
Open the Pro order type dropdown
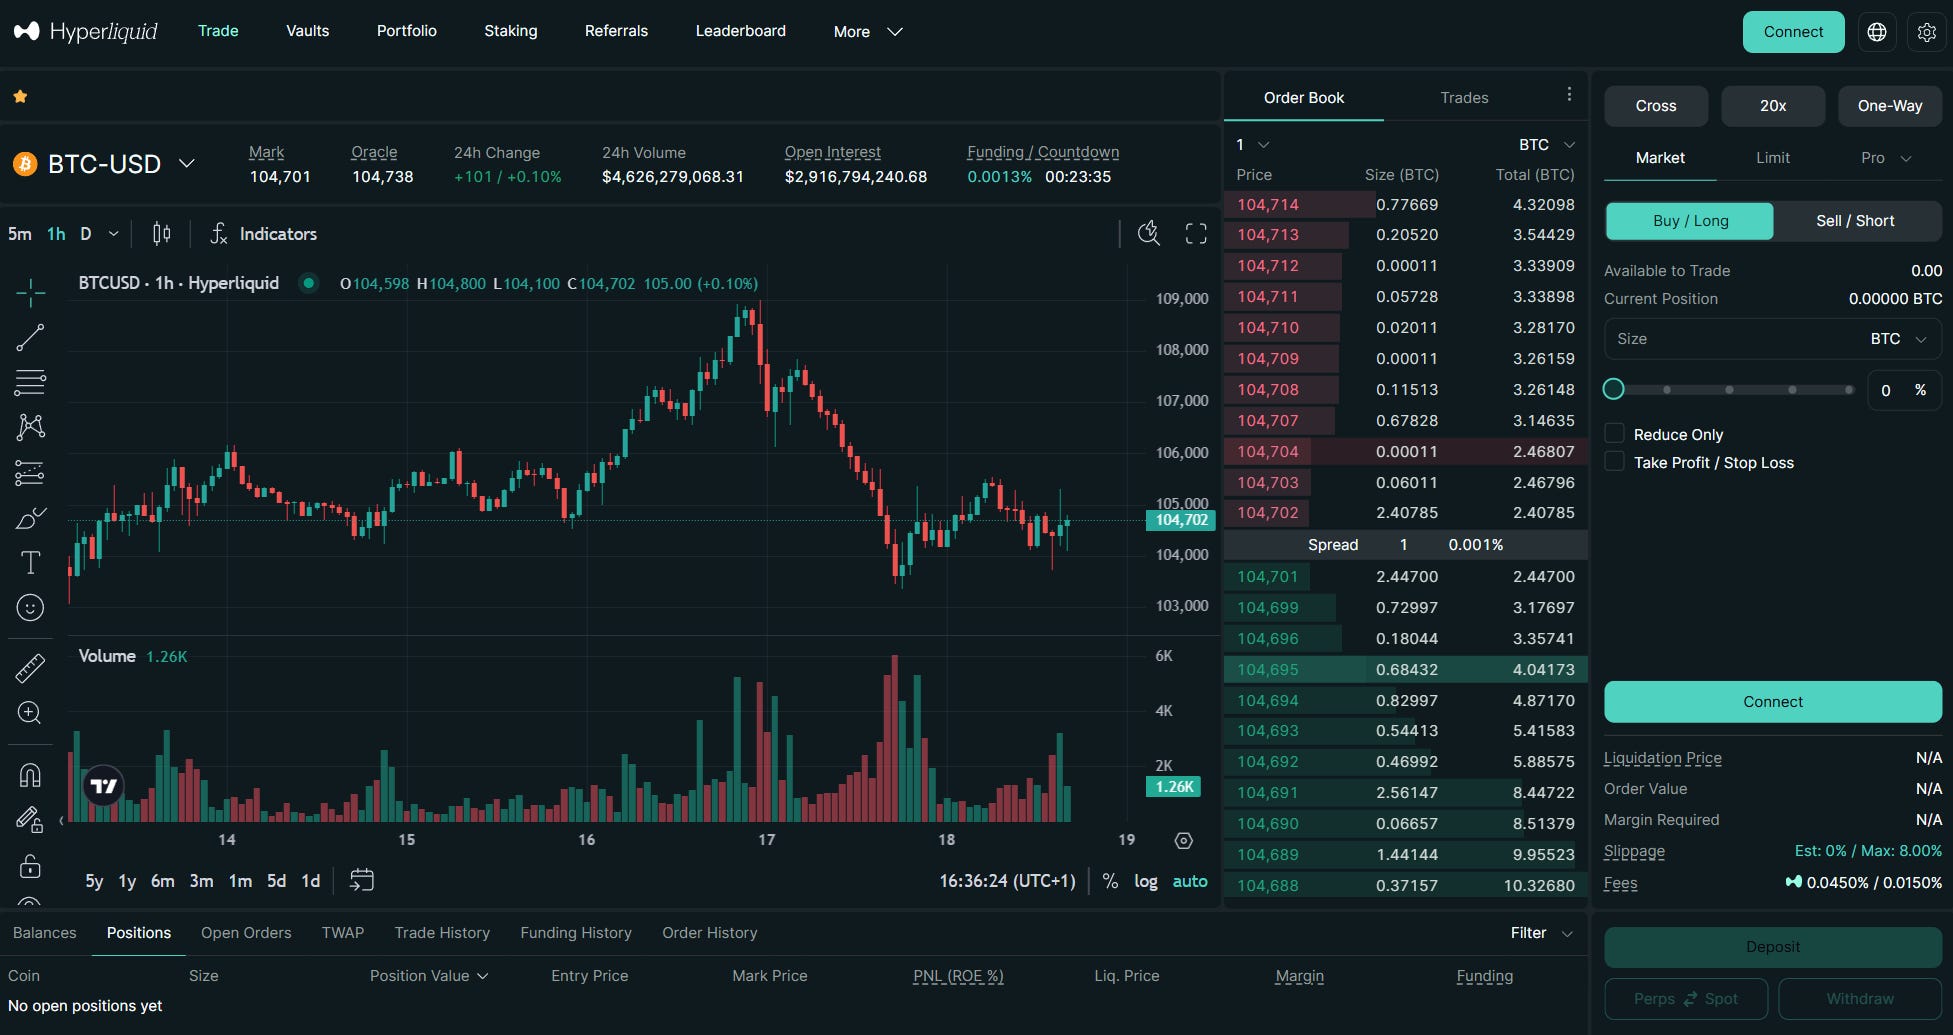pyautogui.click(x=1886, y=158)
